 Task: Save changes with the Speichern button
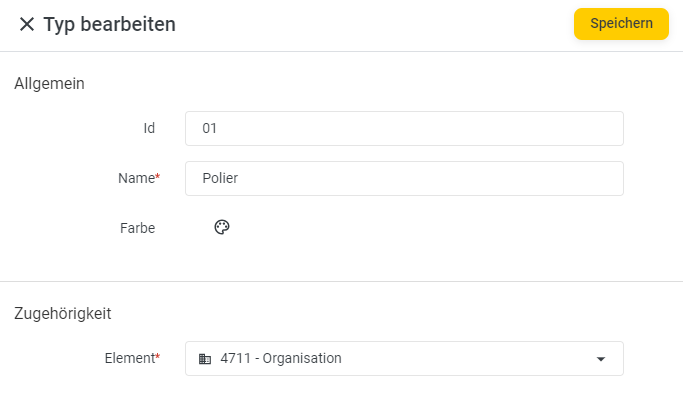[621, 24]
